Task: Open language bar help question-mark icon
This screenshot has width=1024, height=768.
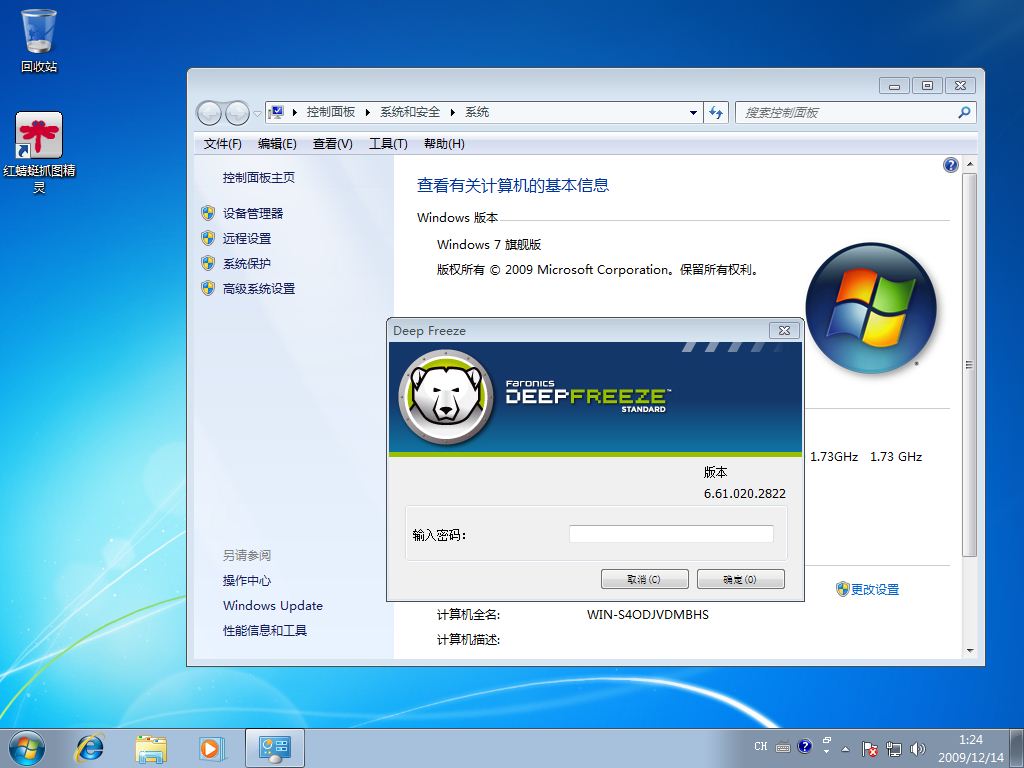Action: click(x=805, y=746)
